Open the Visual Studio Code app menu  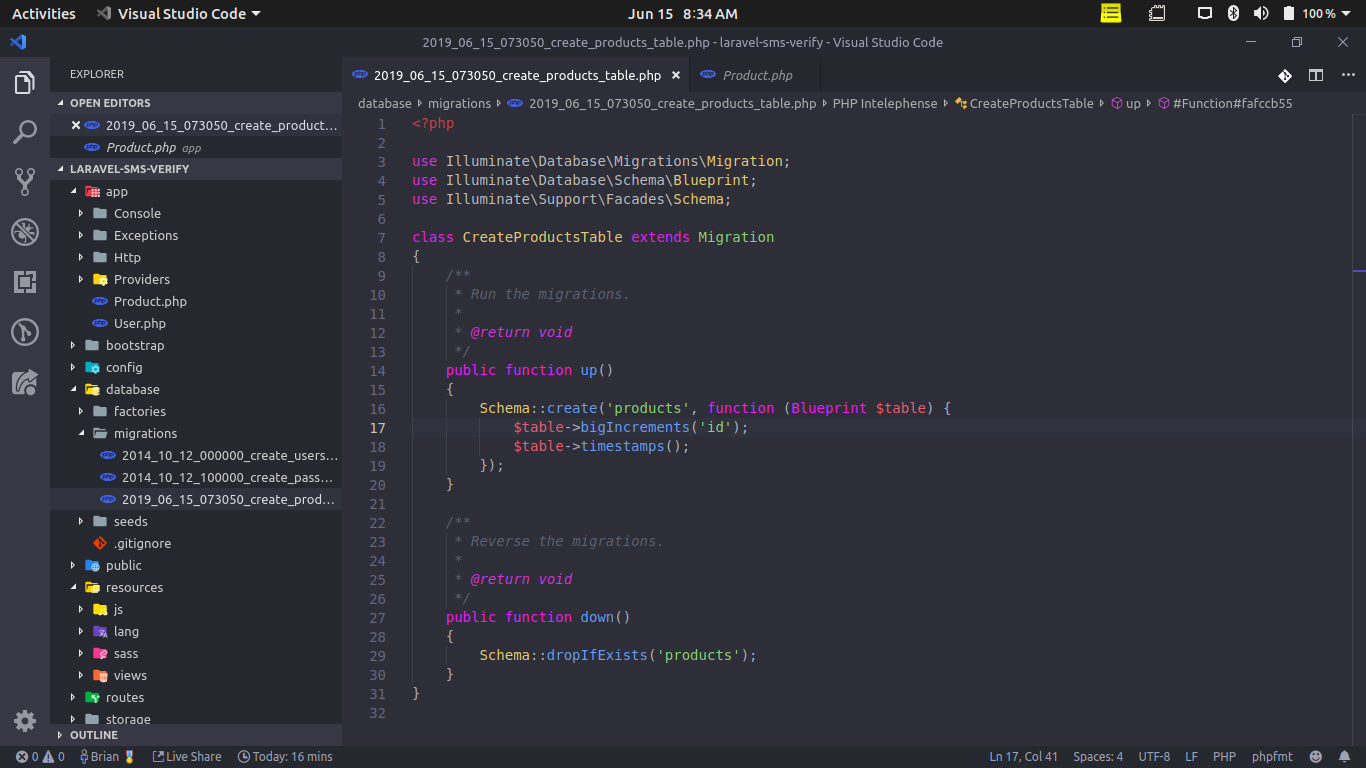pos(179,13)
